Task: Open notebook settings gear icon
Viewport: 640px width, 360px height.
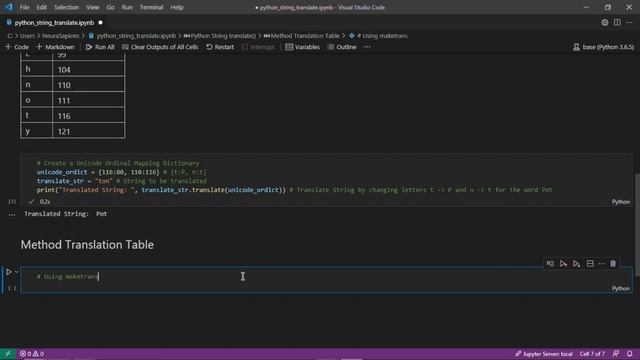Action: pyautogui.click(x=604, y=23)
